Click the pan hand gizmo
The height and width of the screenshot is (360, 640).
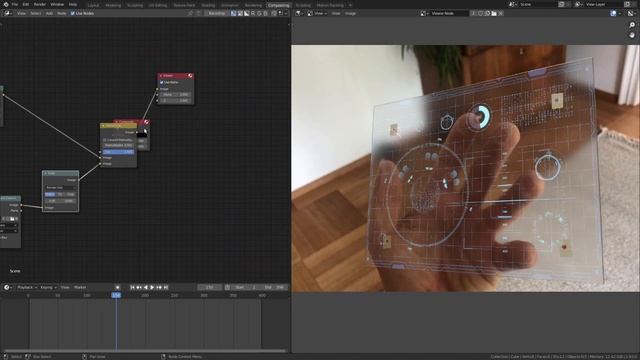632,35
